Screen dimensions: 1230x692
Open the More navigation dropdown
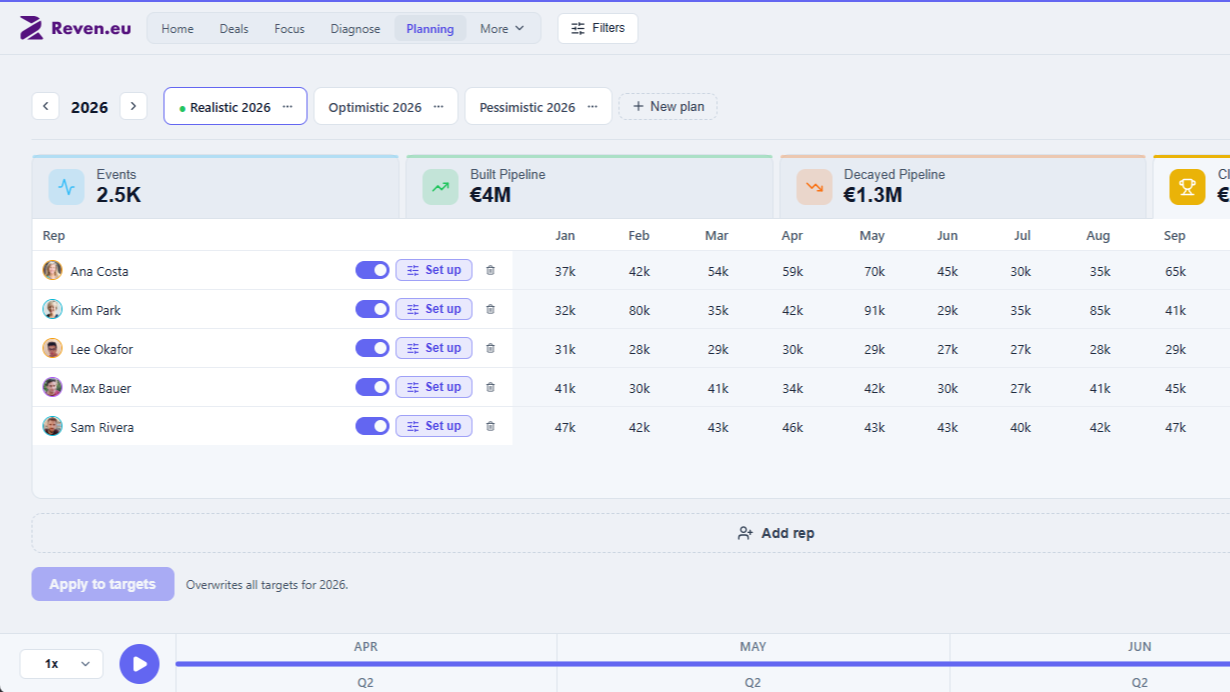502,28
